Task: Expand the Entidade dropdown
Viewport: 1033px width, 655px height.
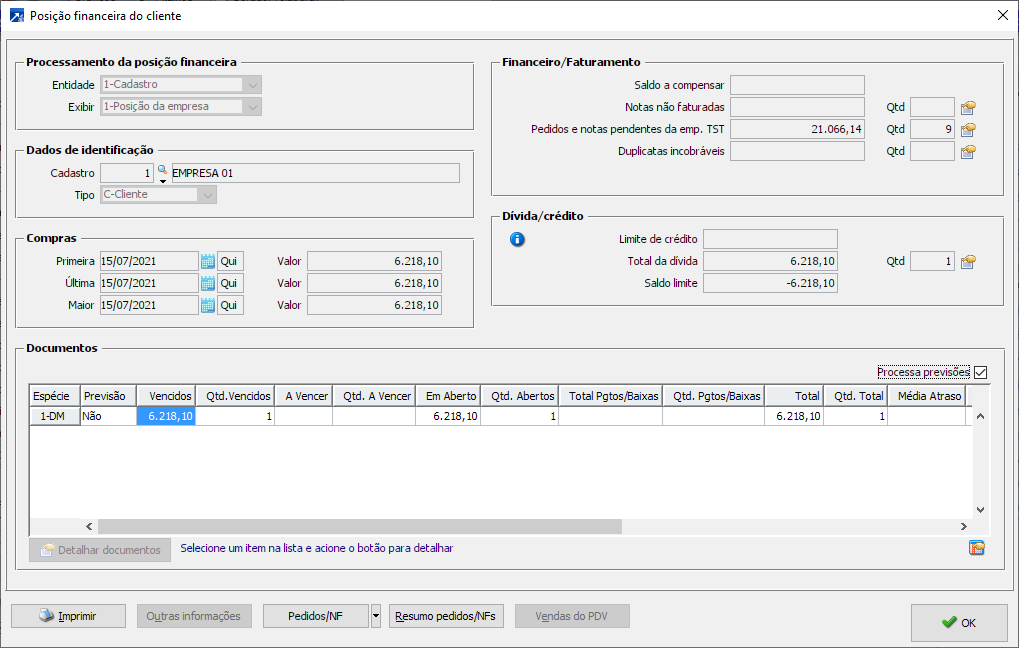Action: tap(253, 85)
